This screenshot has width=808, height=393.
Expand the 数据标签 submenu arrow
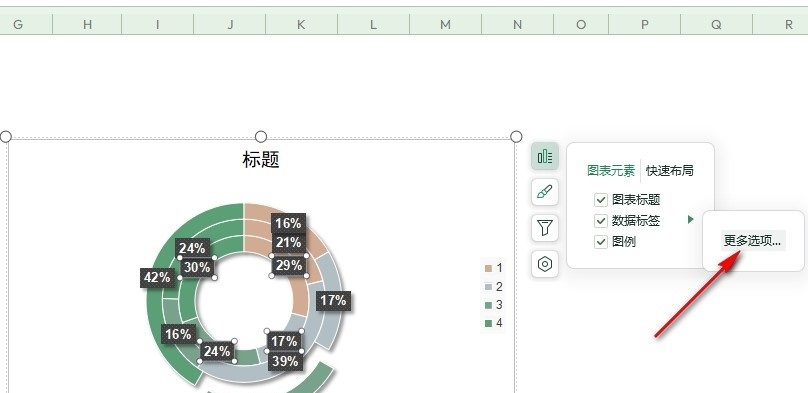691,220
